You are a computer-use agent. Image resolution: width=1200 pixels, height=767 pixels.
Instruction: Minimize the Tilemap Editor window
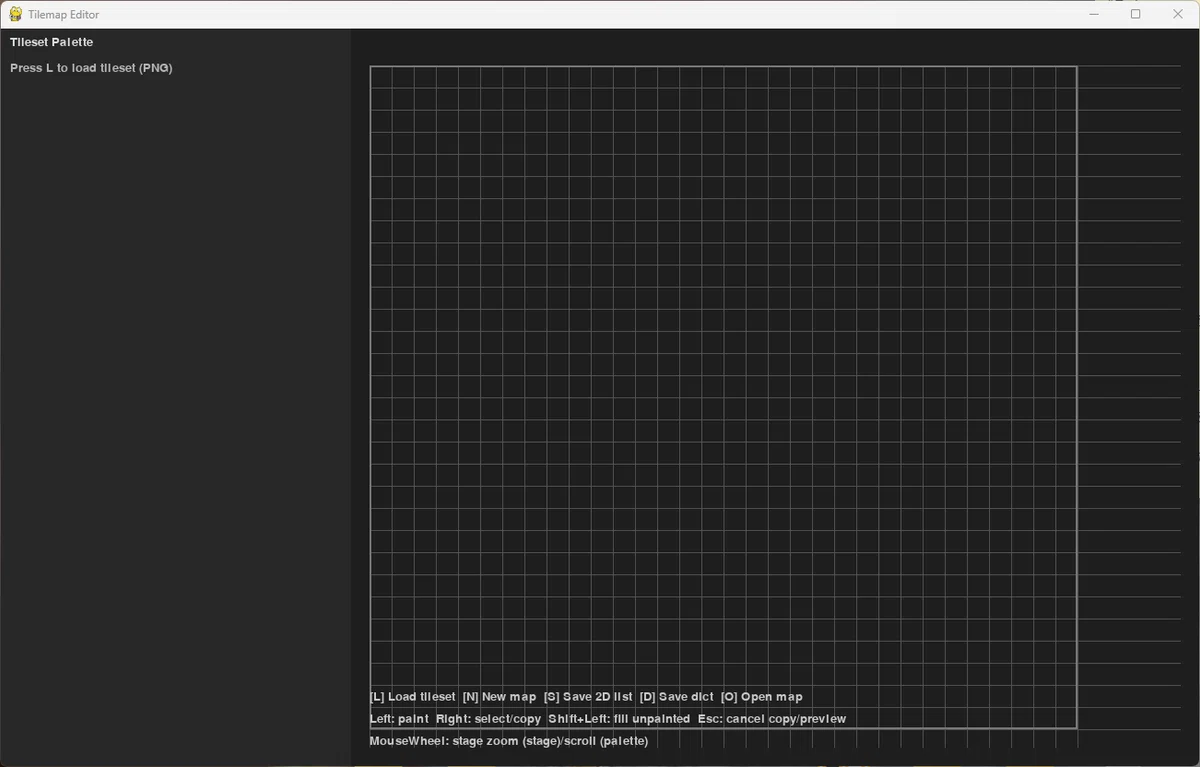1093,14
